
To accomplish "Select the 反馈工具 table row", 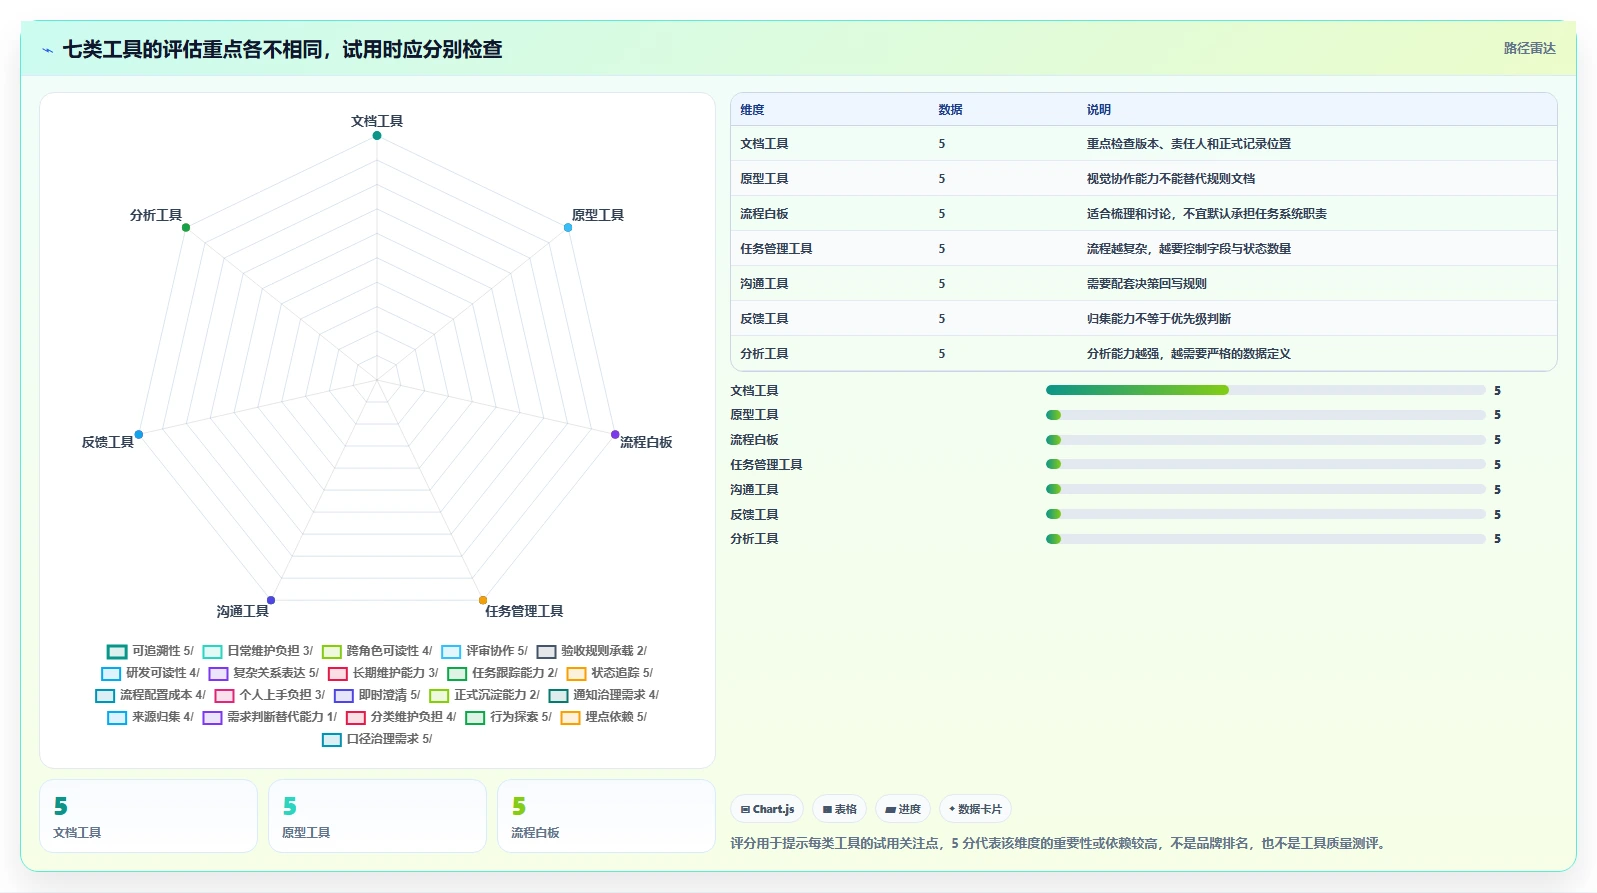I will 1144,319.
